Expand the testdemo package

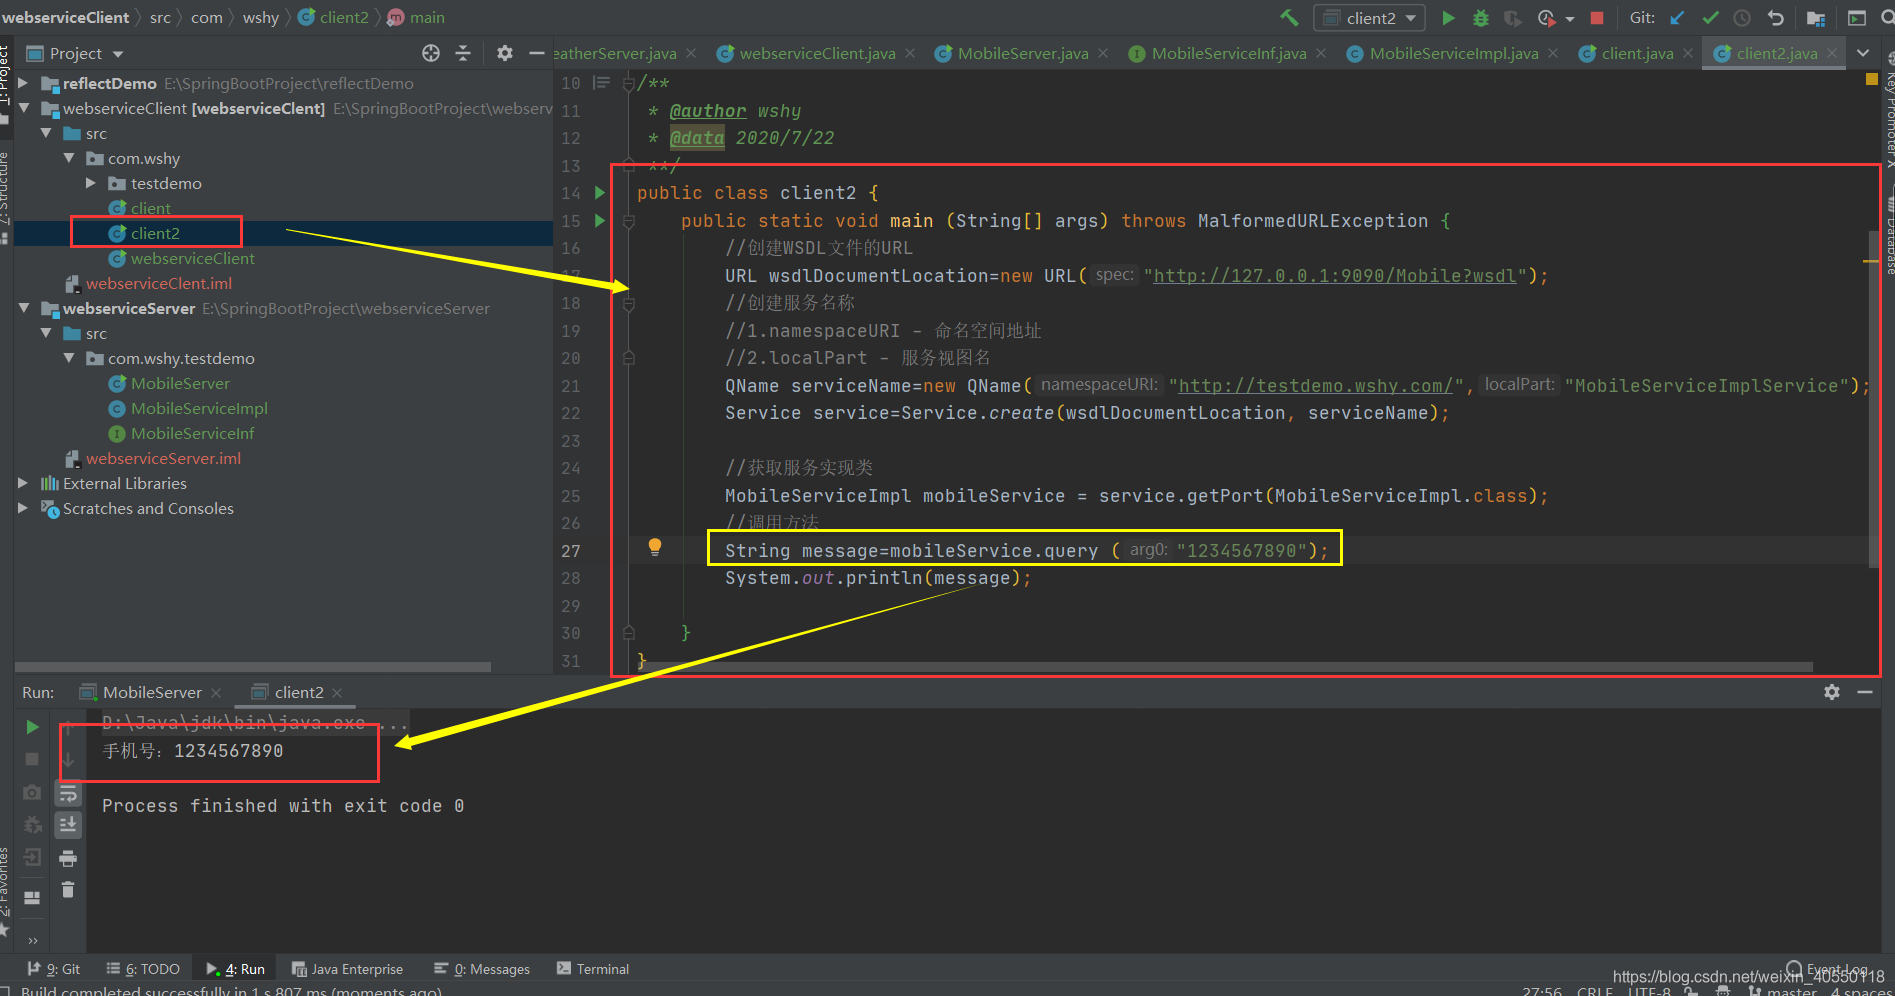click(x=91, y=183)
